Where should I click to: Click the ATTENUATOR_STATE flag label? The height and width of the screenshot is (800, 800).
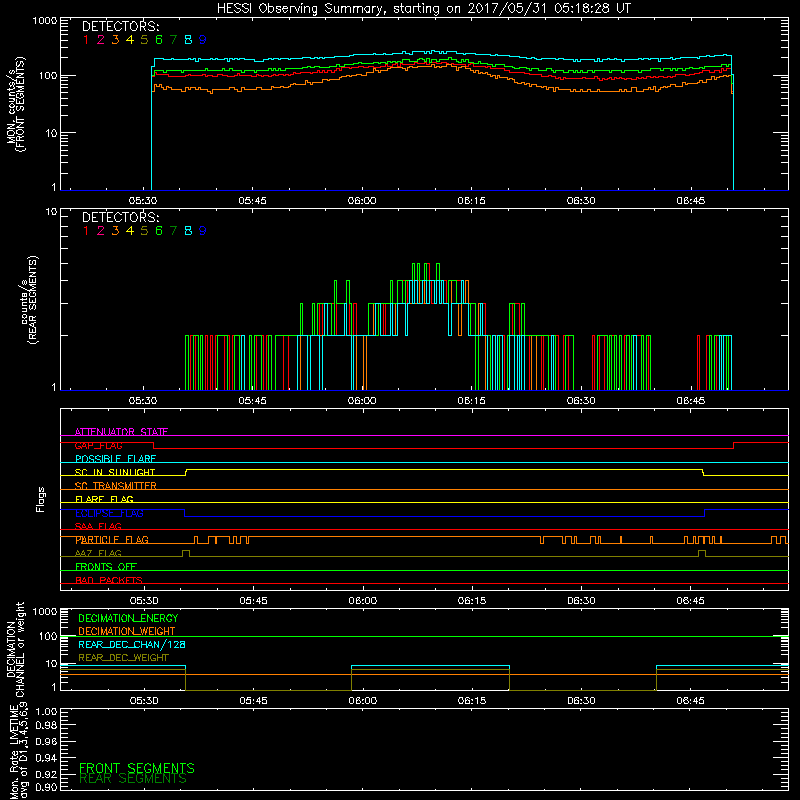(121, 432)
